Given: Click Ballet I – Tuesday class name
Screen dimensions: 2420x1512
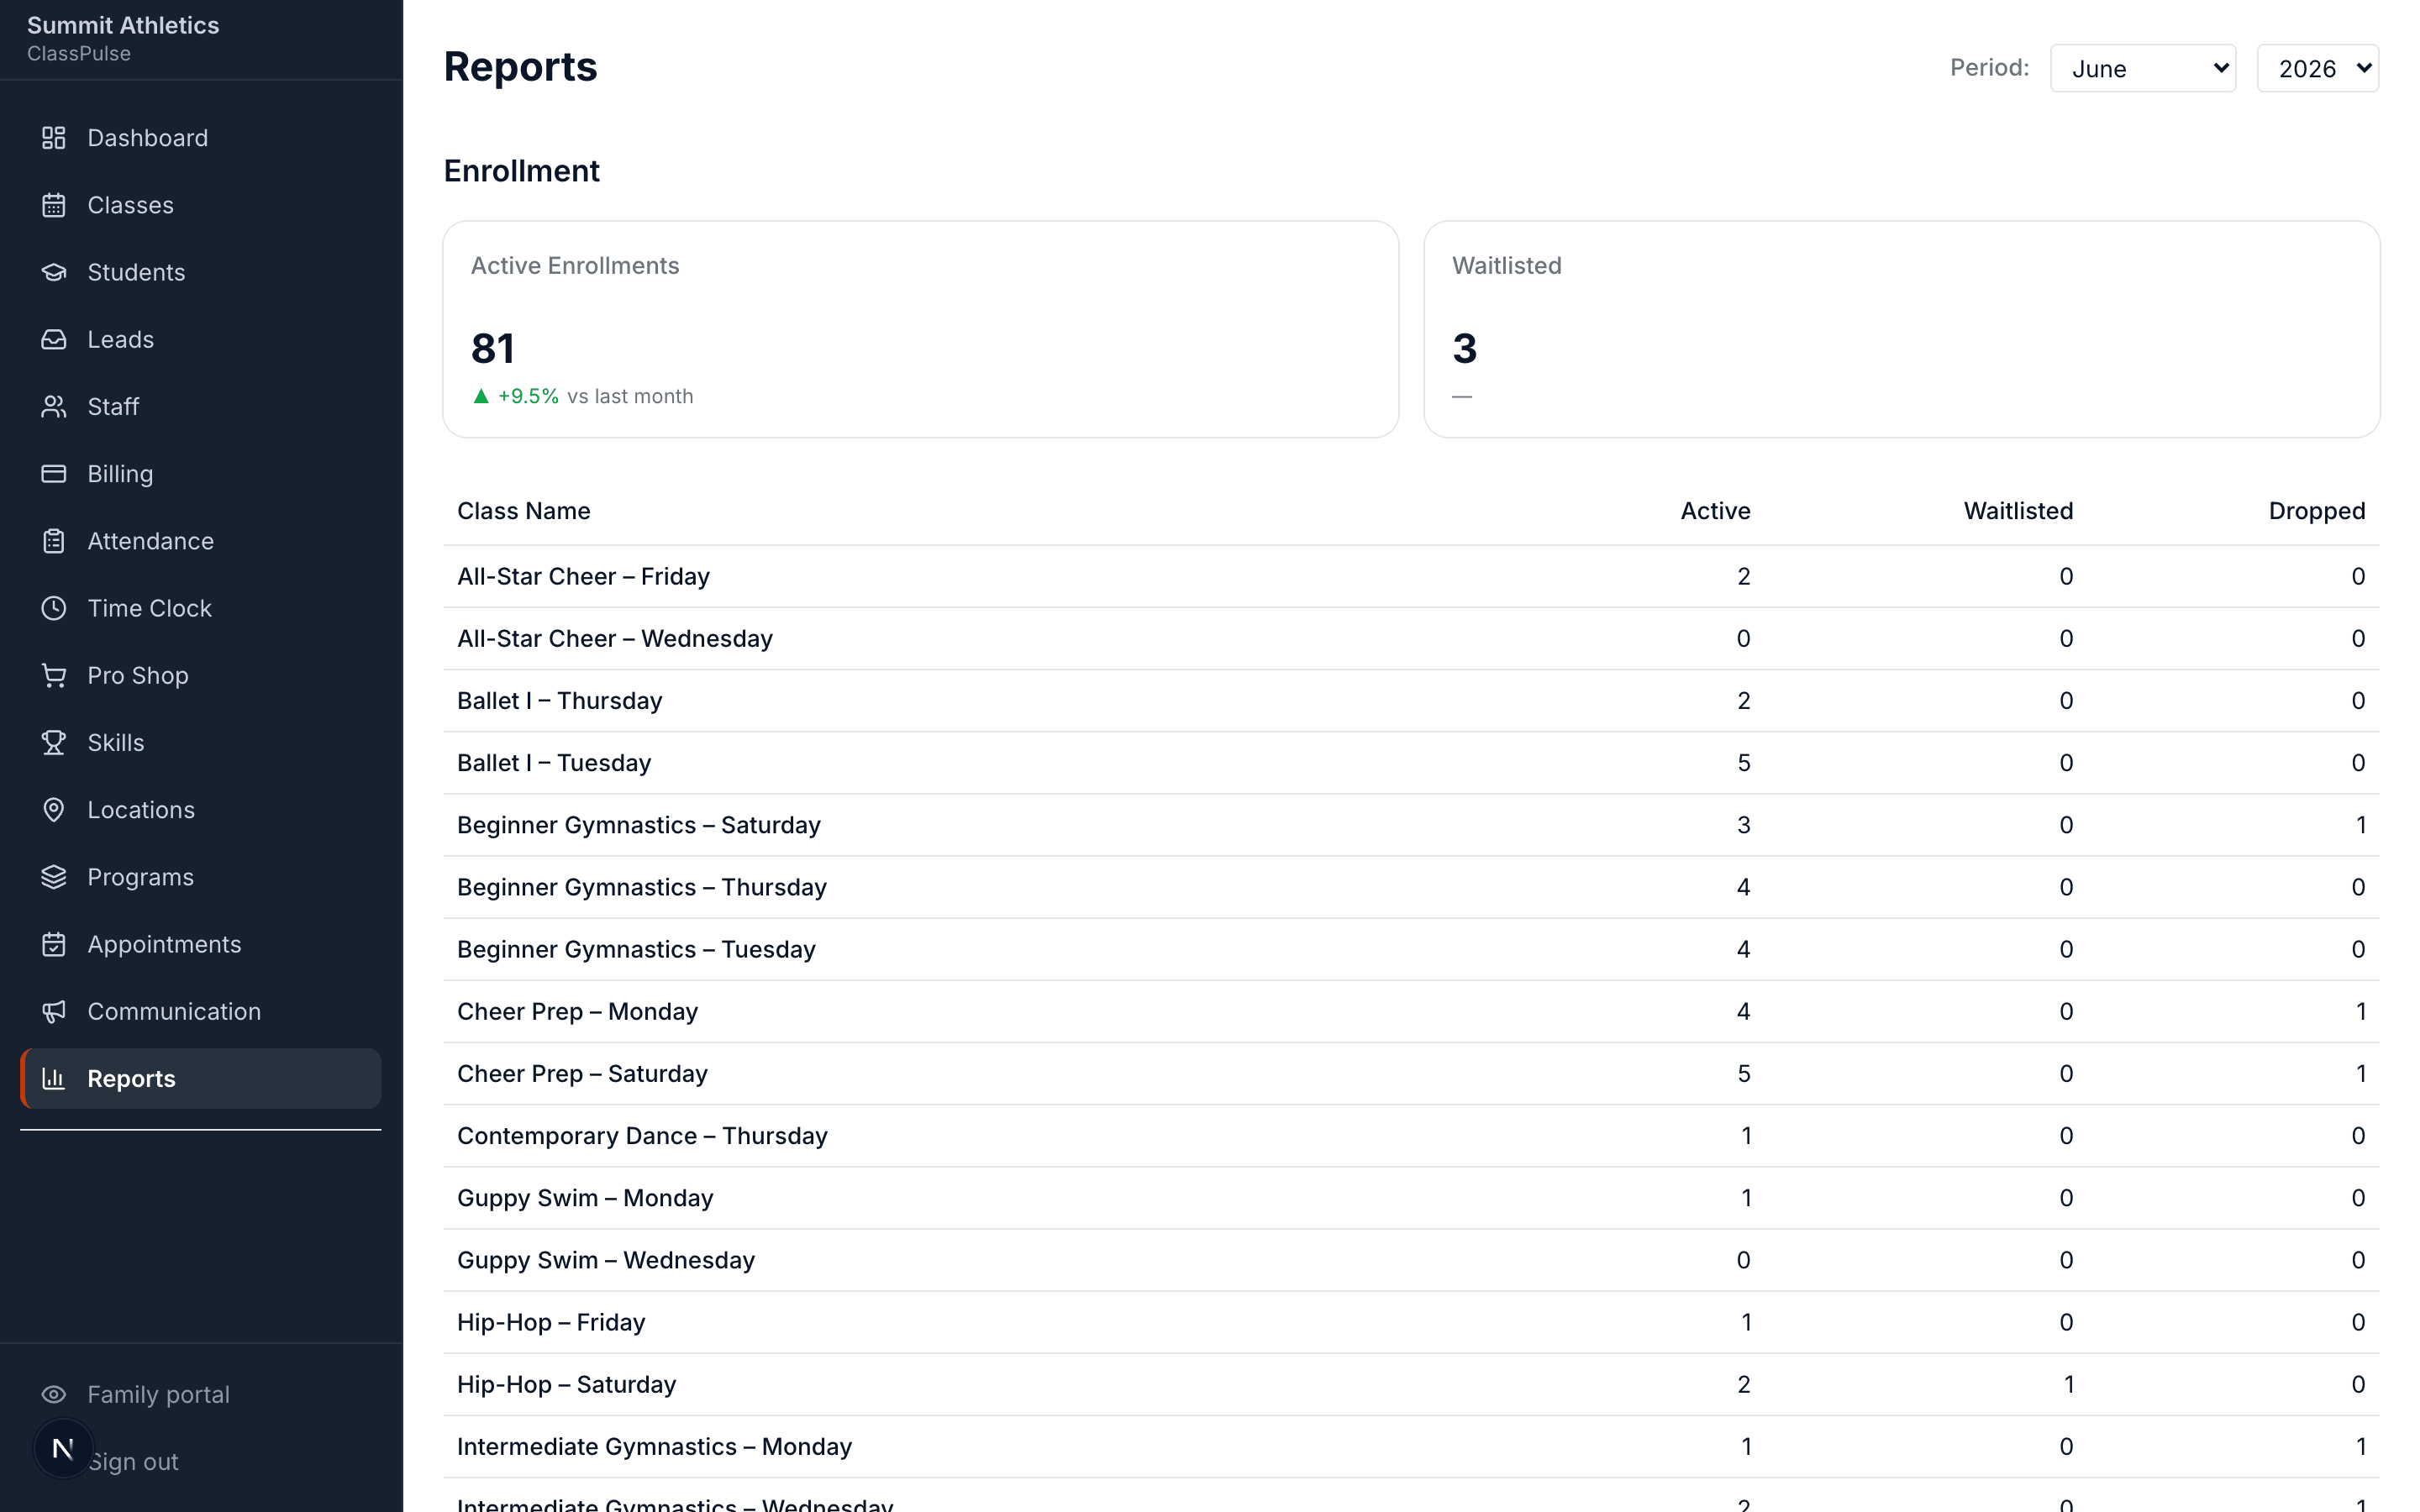Looking at the screenshot, I should [554, 762].
